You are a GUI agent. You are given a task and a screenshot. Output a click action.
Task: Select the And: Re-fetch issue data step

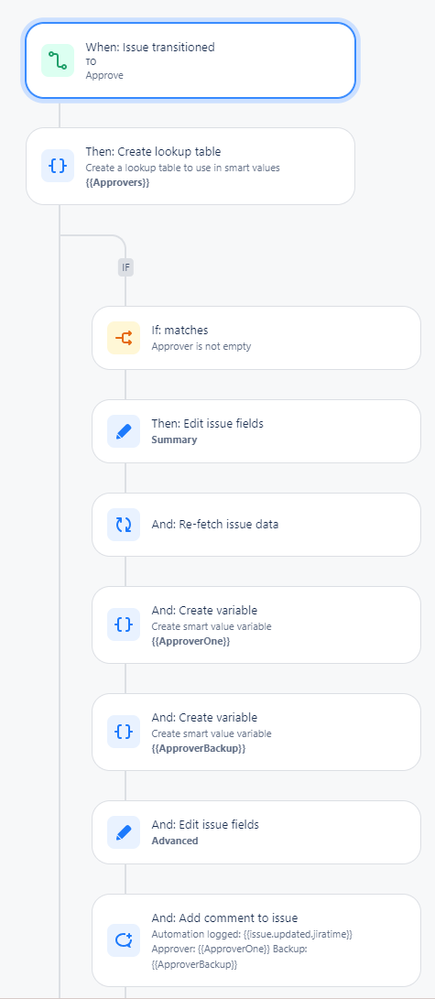coord(256,524)
